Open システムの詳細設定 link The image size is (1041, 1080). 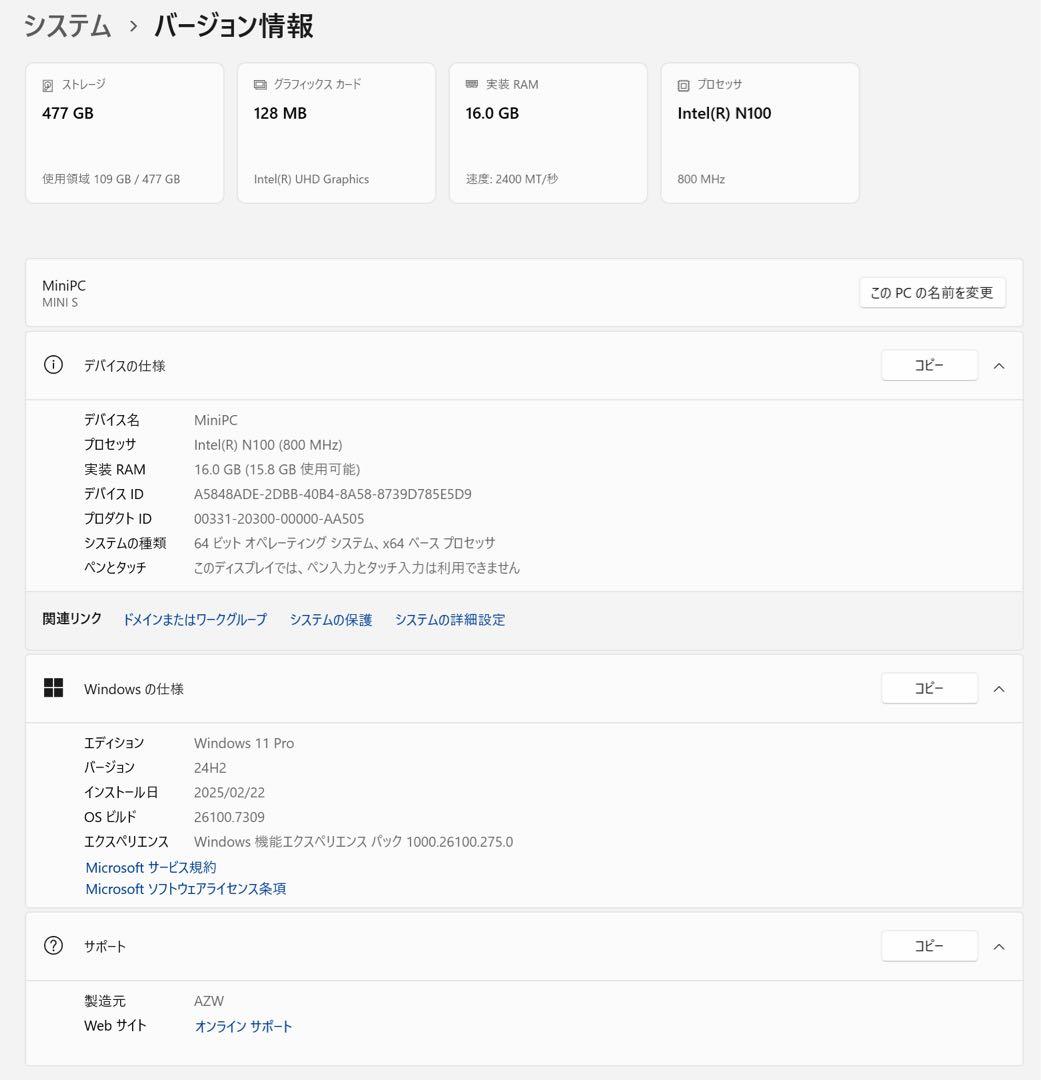450,620
